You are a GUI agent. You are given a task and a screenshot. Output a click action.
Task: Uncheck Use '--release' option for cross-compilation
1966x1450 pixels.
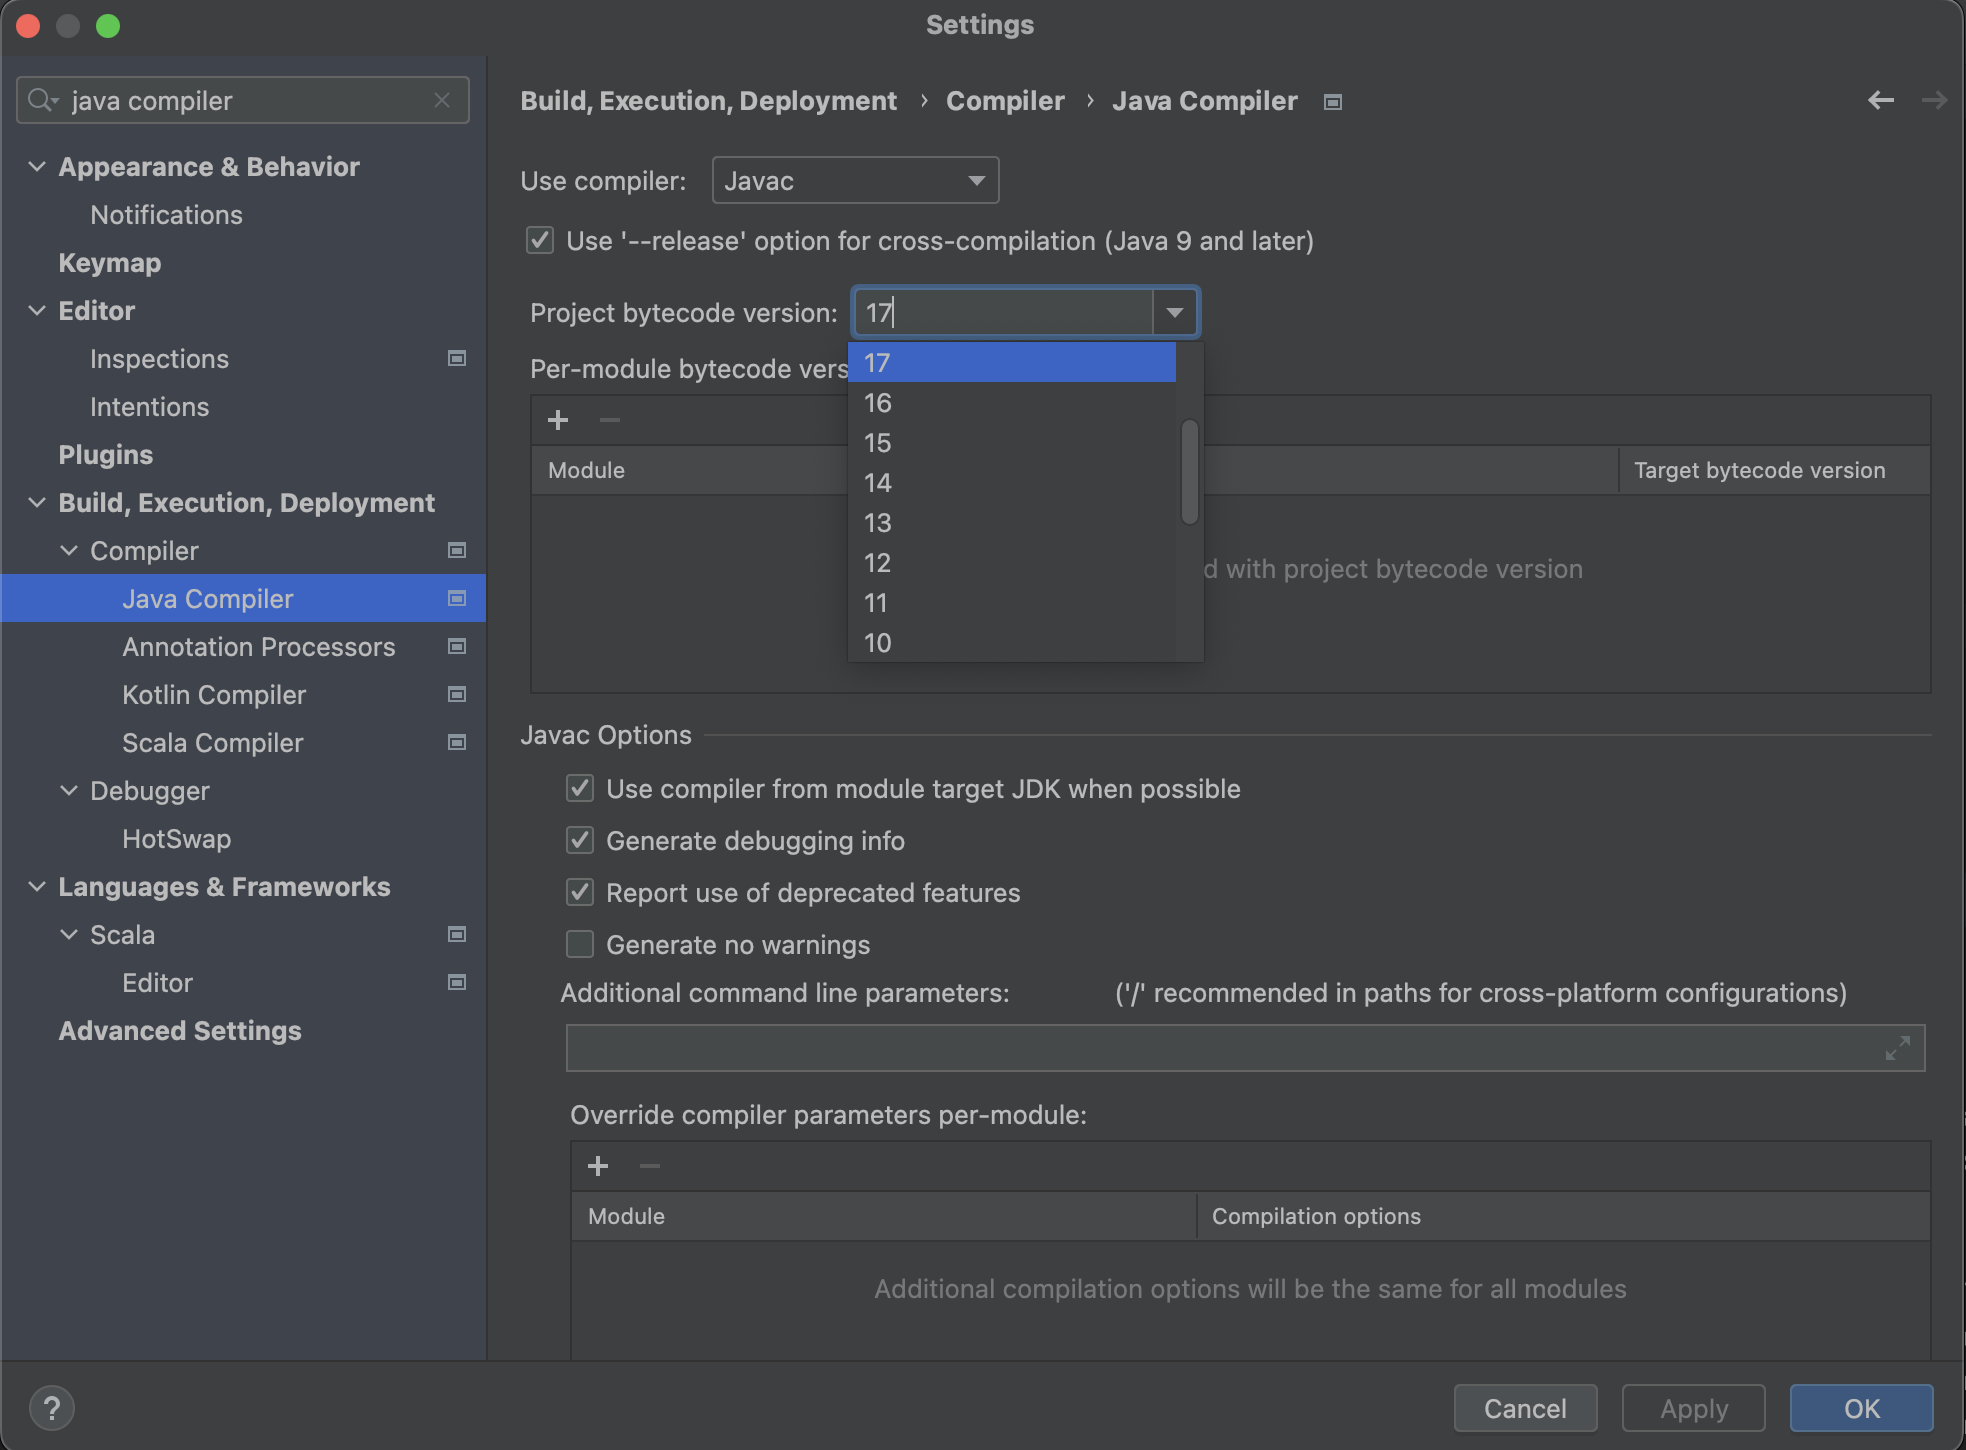click(x=540, y=241)
